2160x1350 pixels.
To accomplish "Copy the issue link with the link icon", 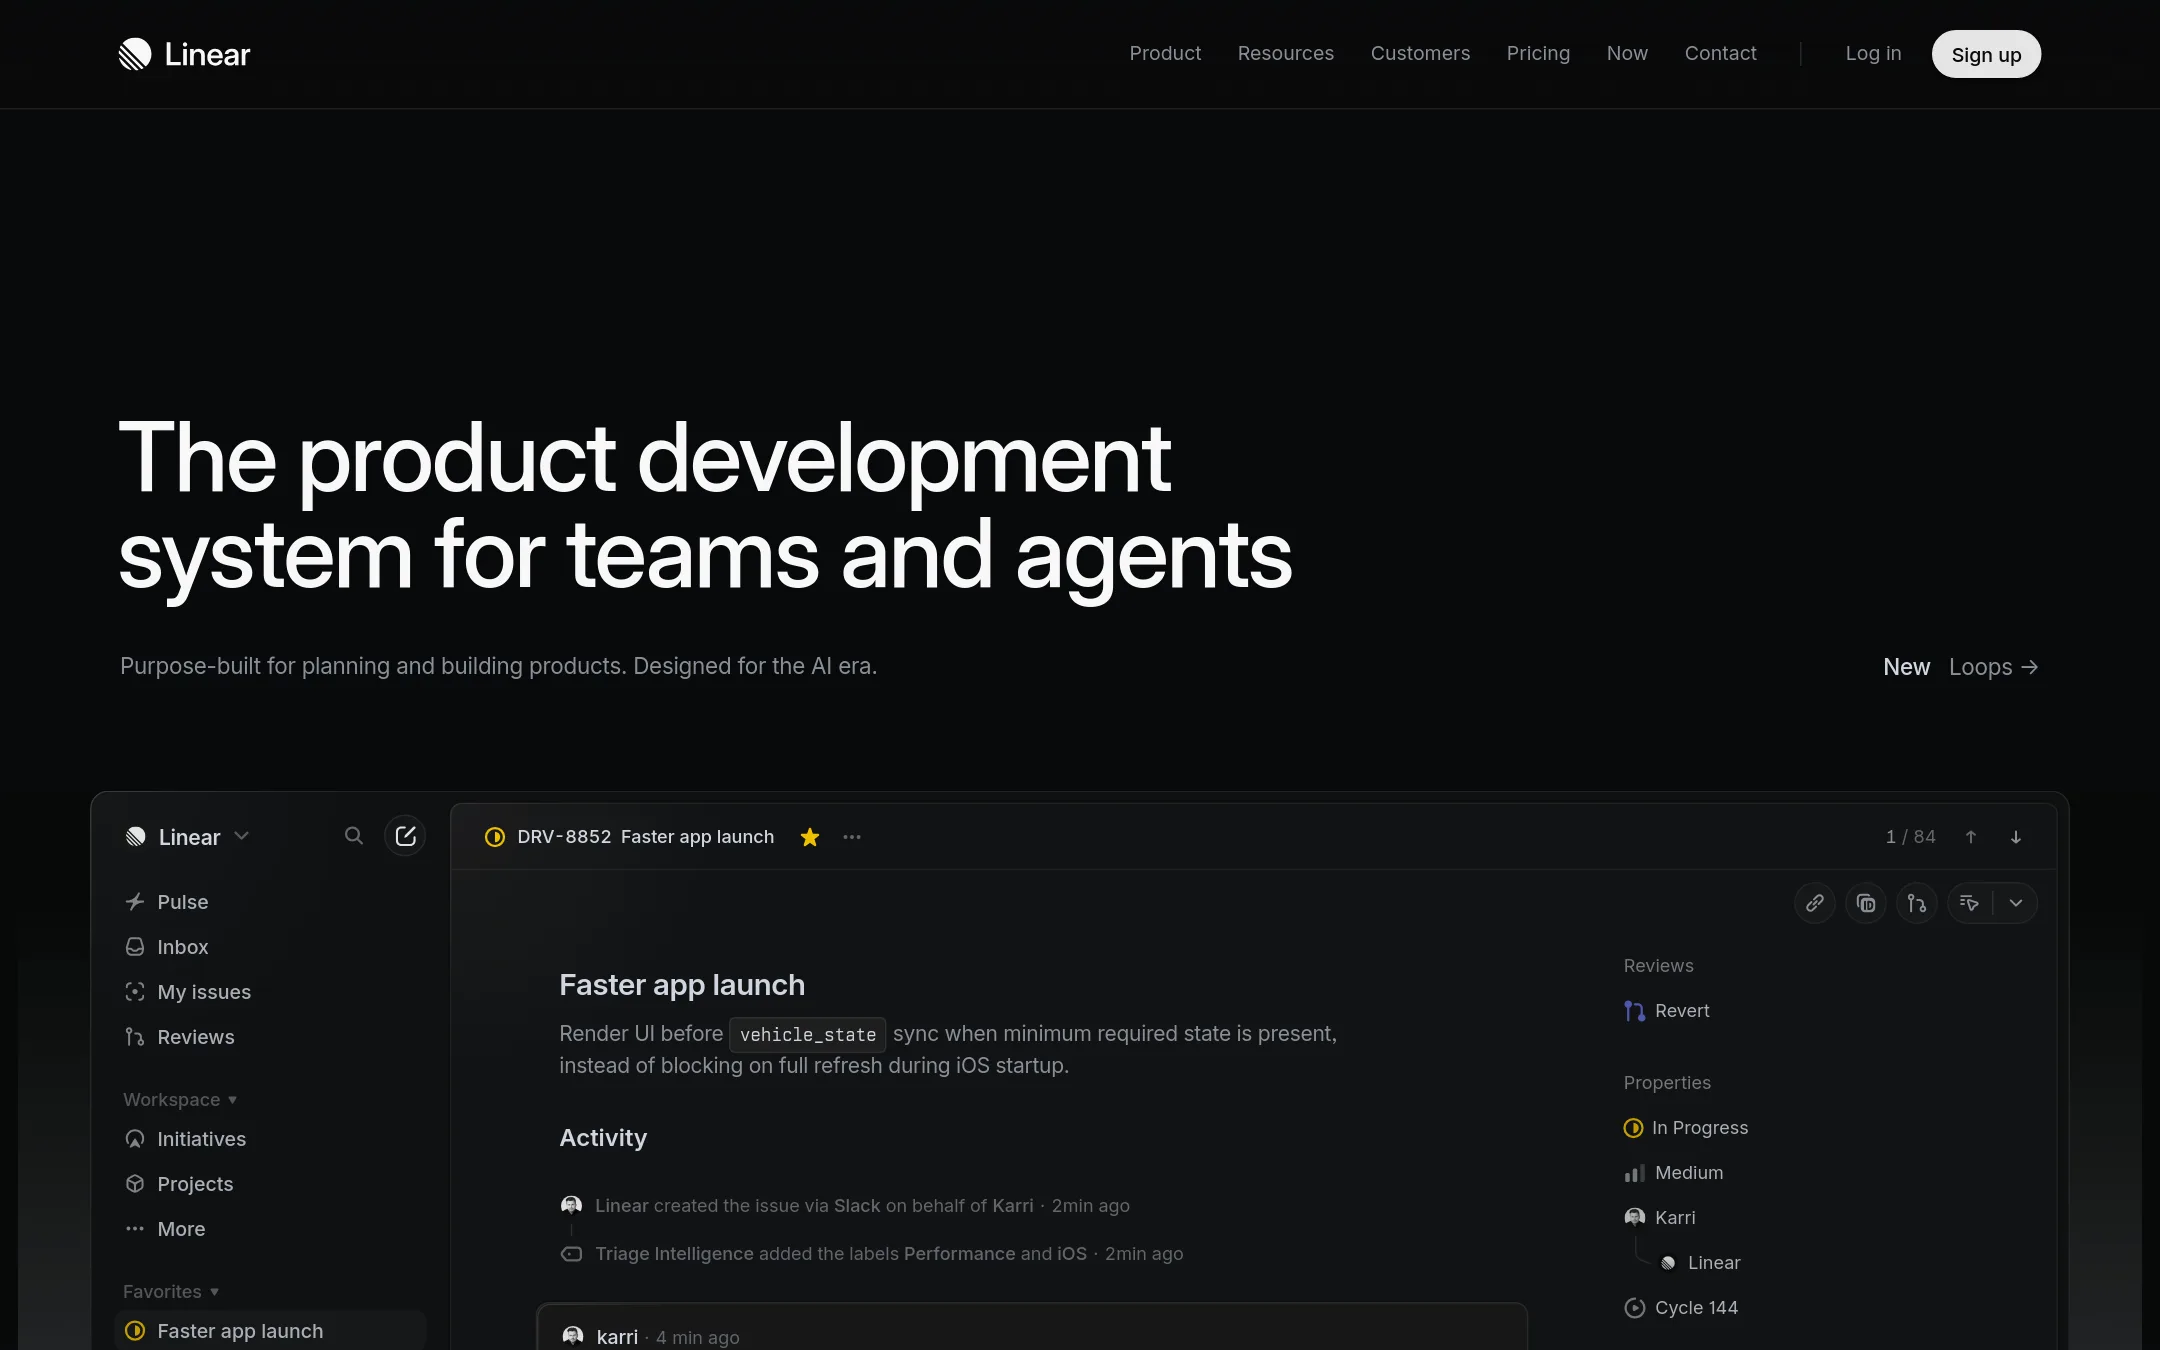I will click(x=1815, y=903).
